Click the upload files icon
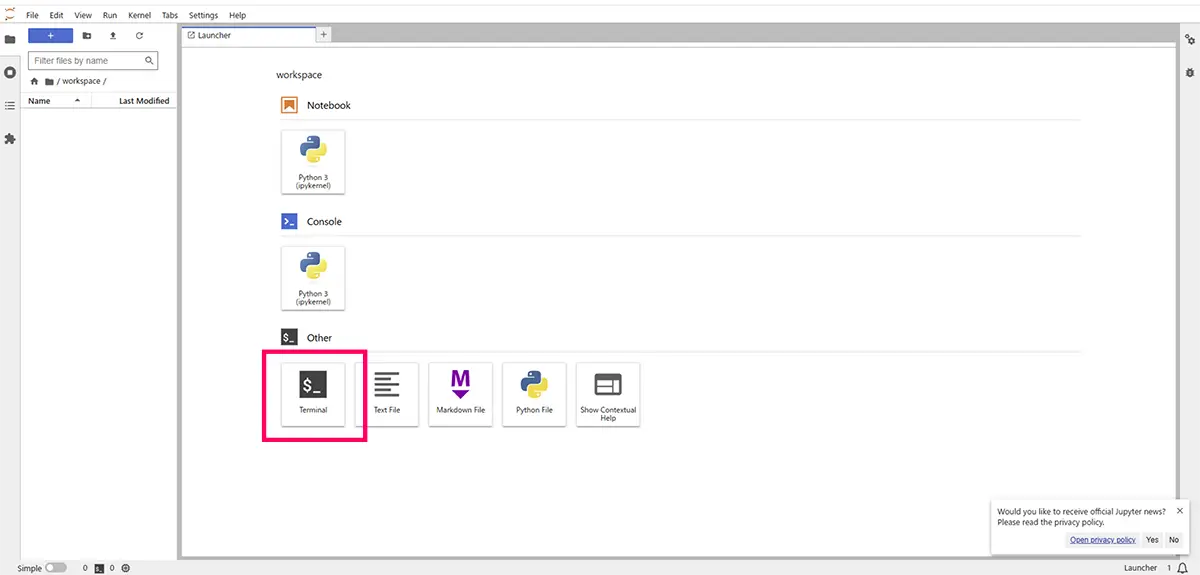 point(113,36)
